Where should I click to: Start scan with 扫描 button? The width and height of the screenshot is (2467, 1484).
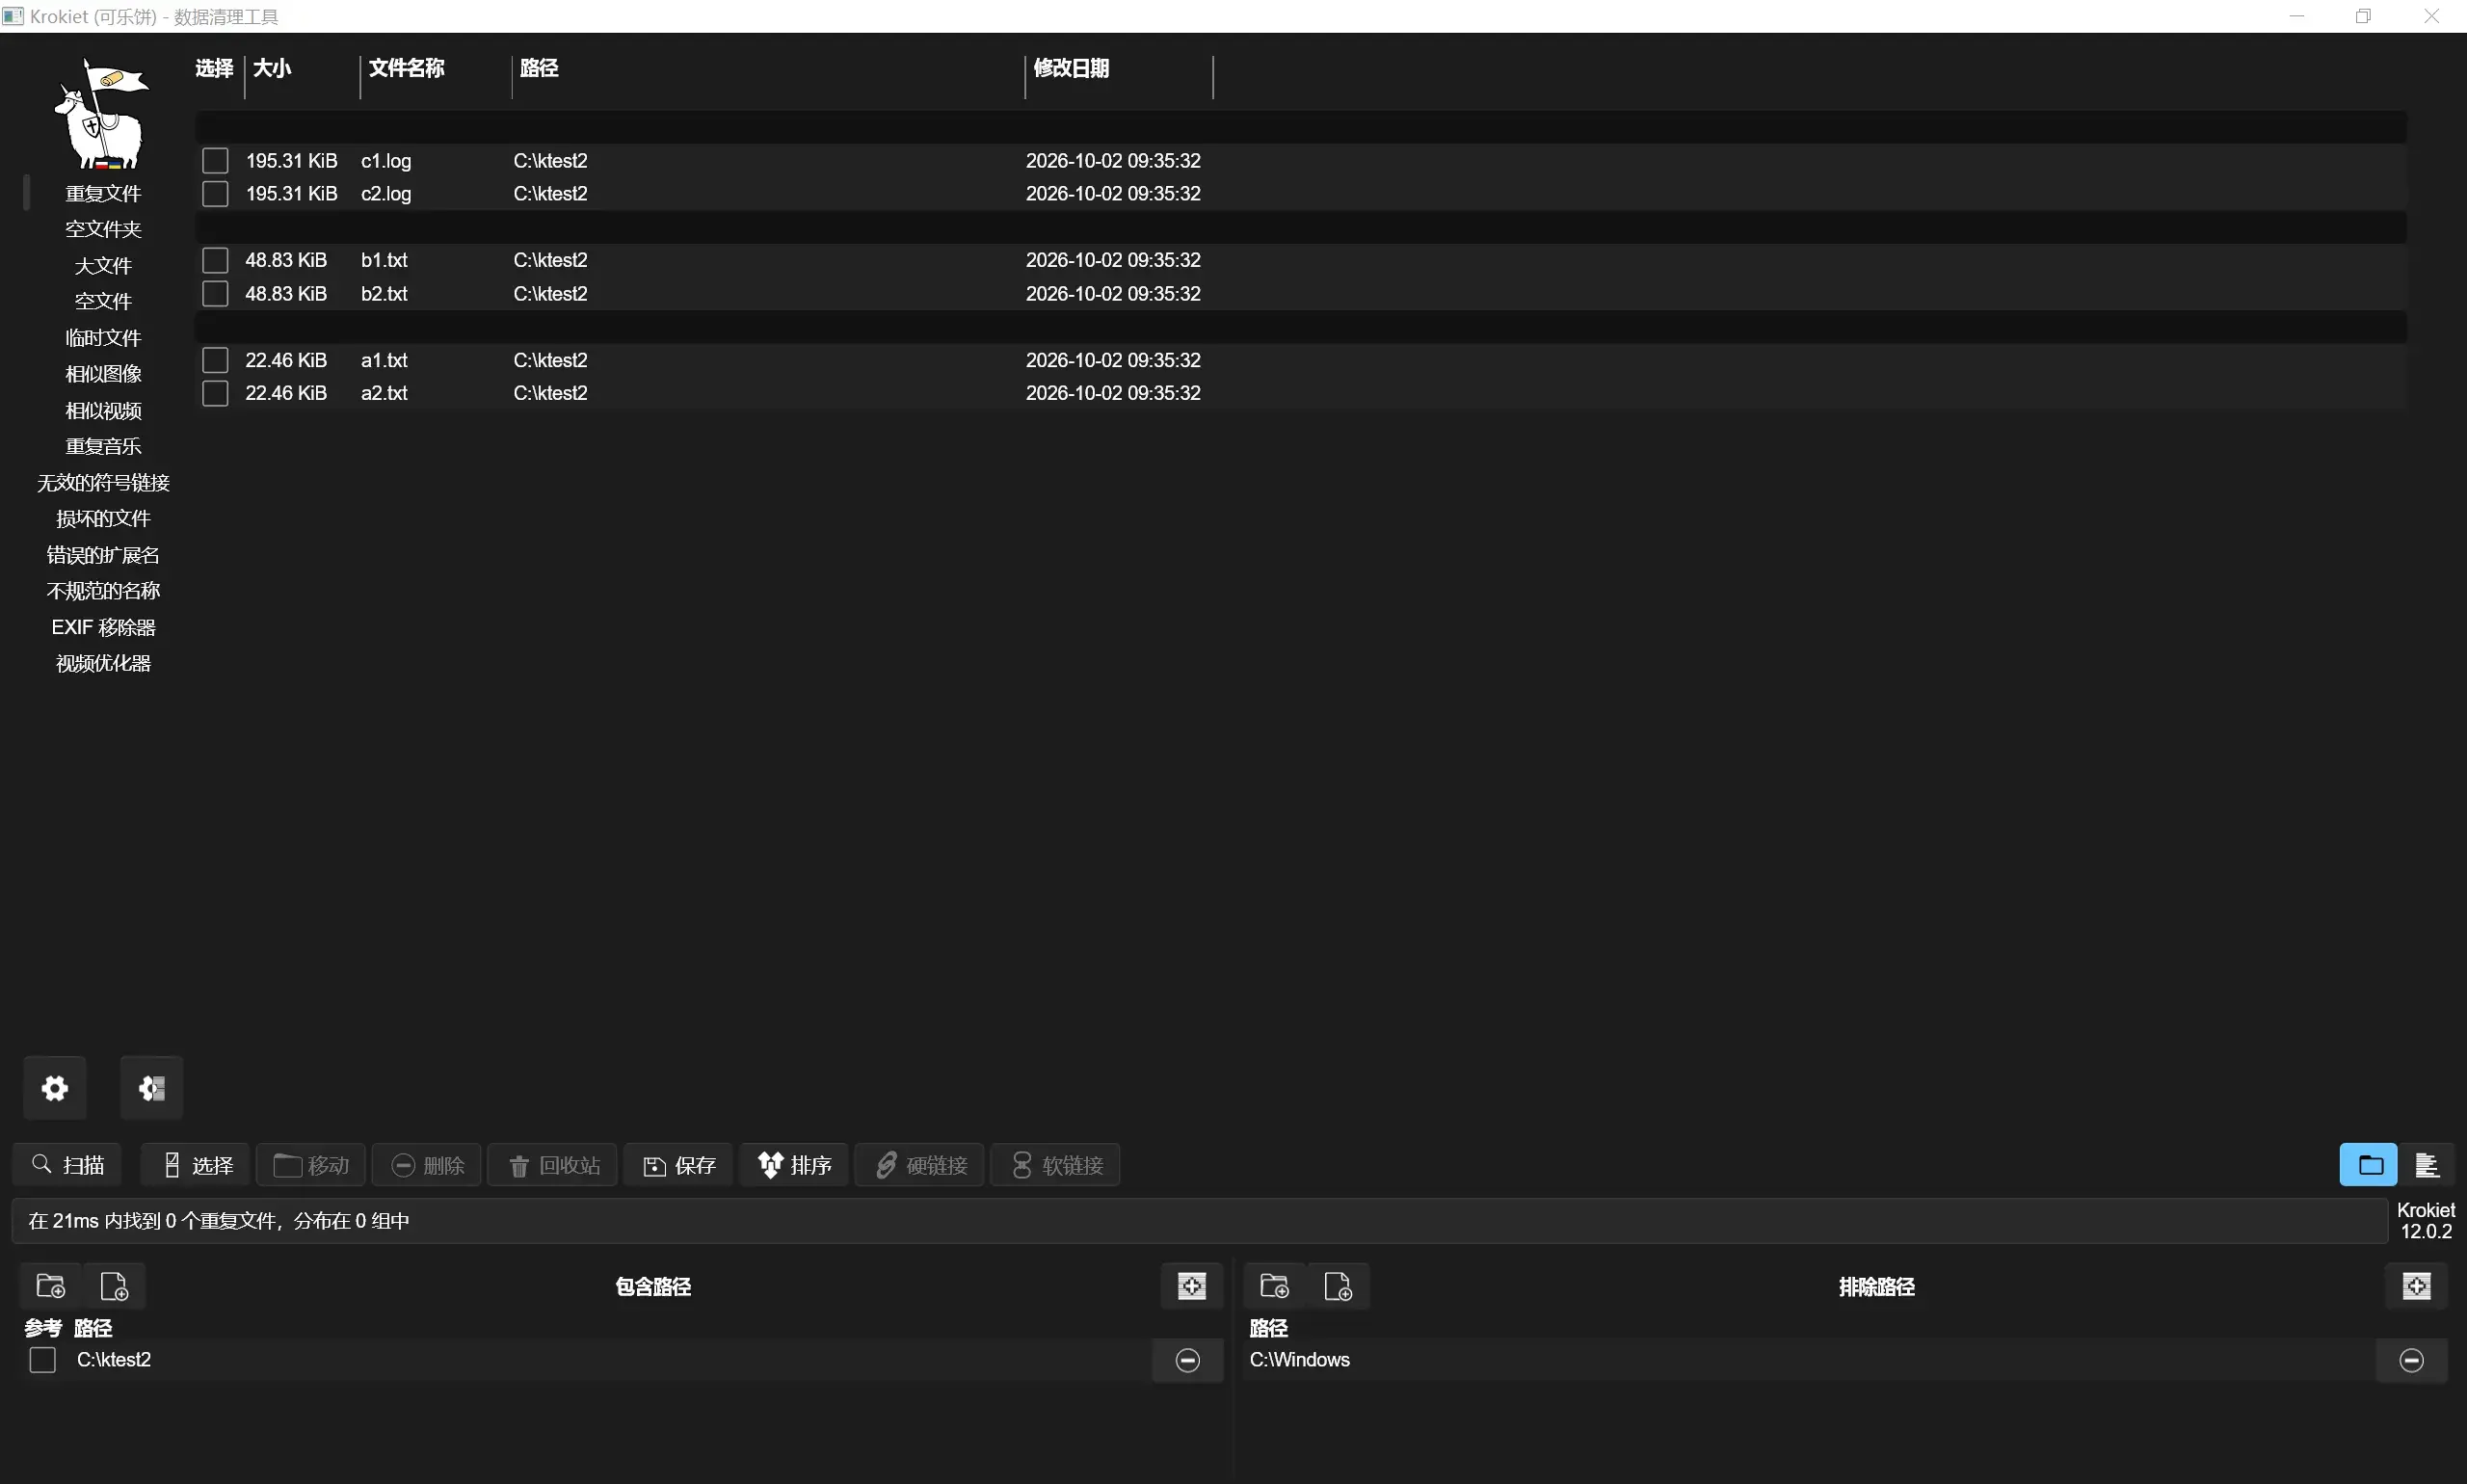[67, 1165]
